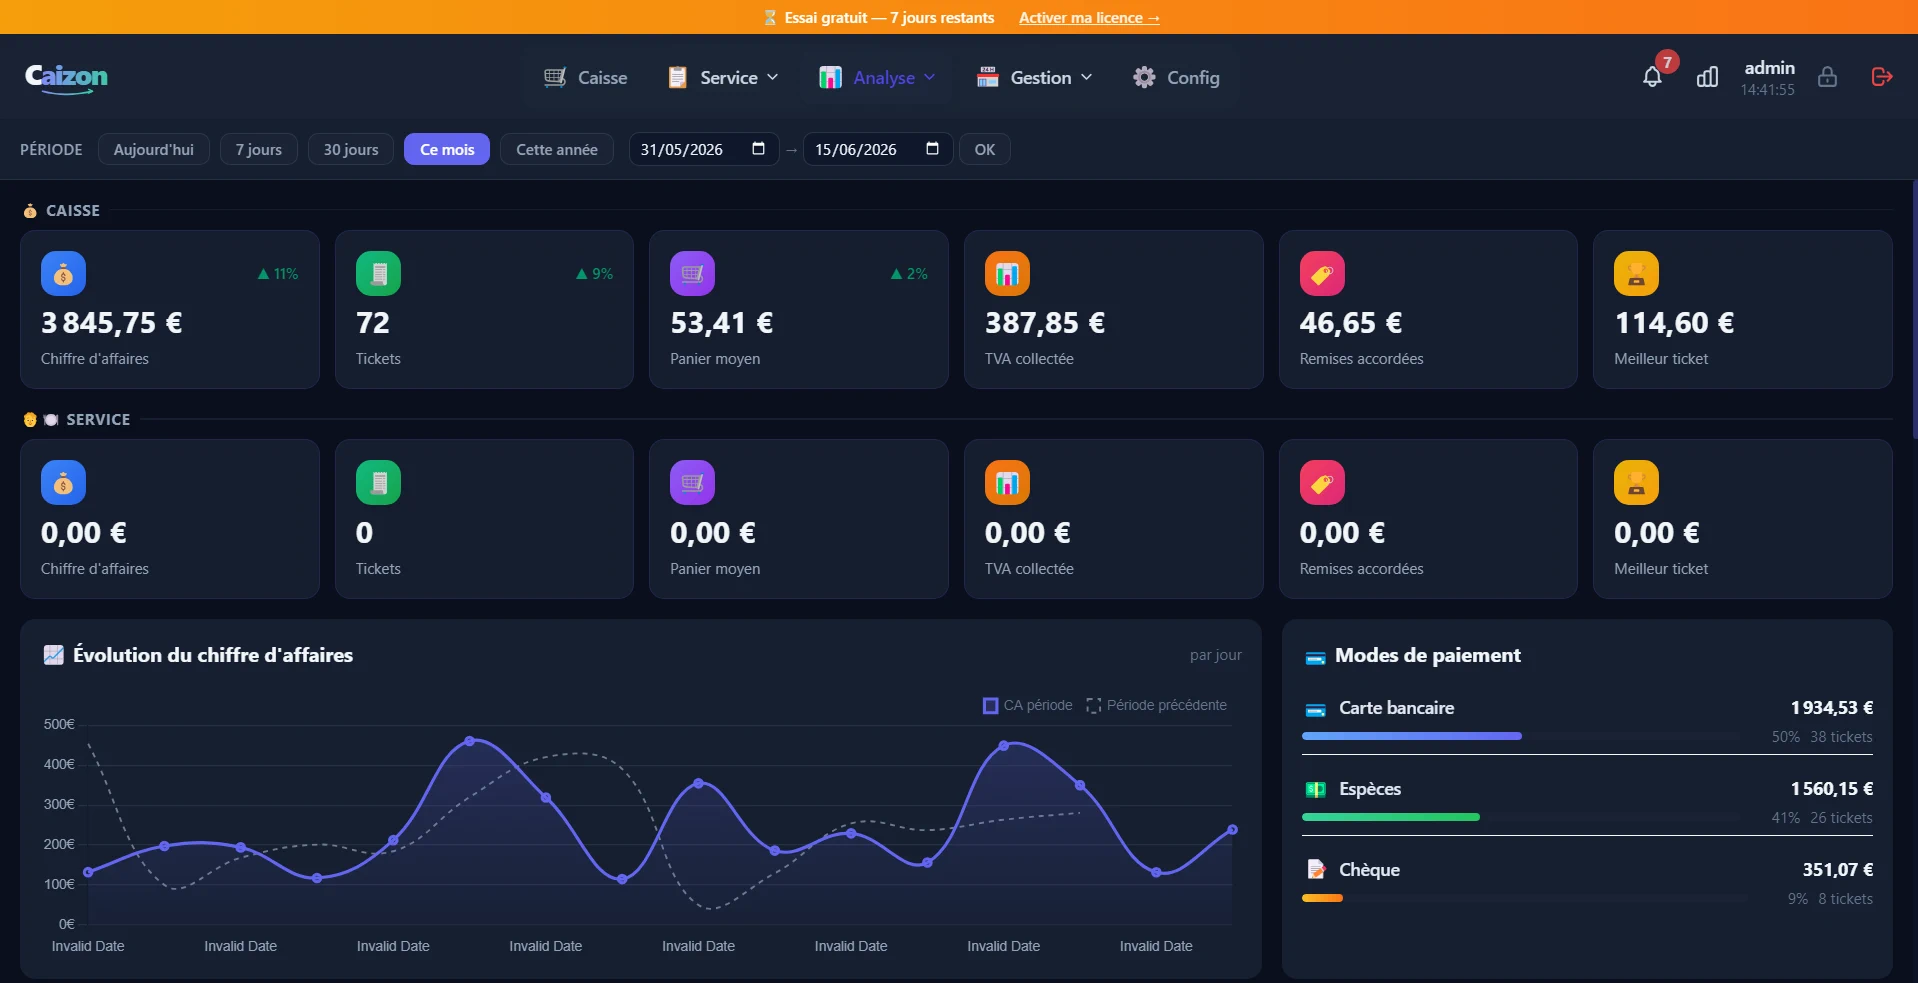The height and width of the screenshot is (983, 1918).
Task: Click the padlock lock-session icon
Action: click(x=1827, y=77)
